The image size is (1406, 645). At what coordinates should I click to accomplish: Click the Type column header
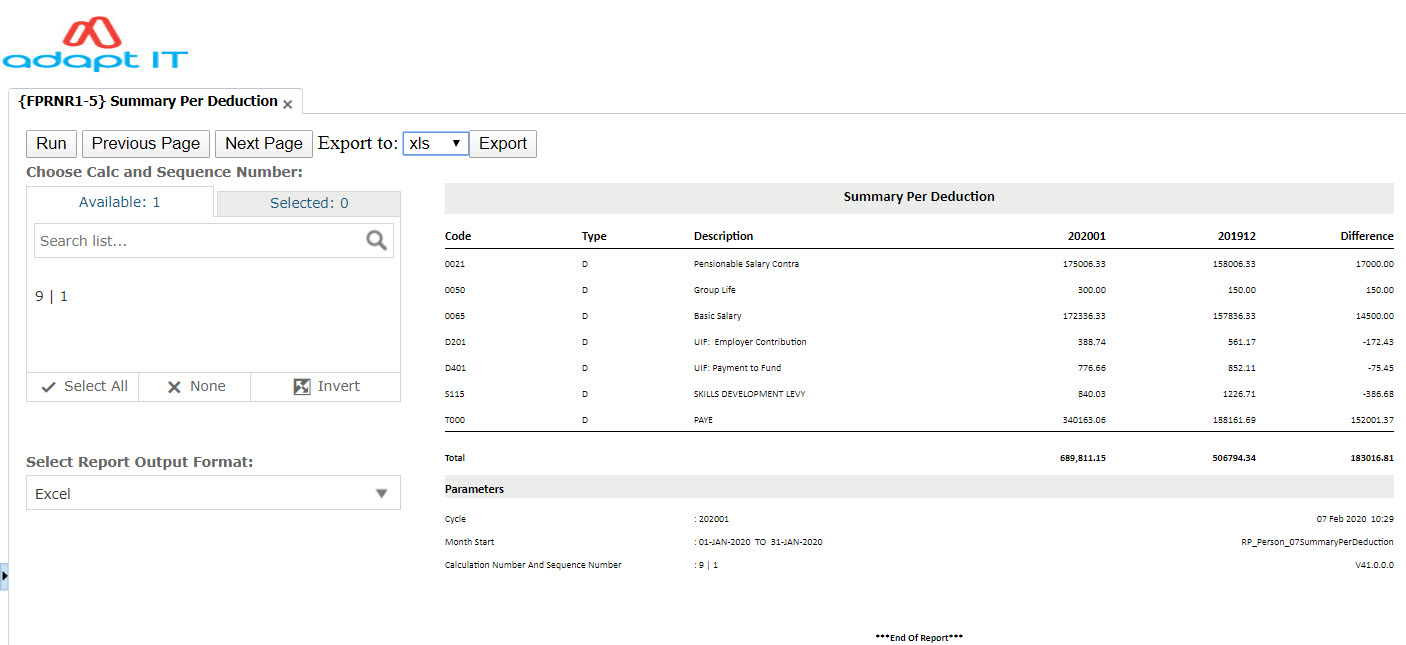[x=594, y=236]
